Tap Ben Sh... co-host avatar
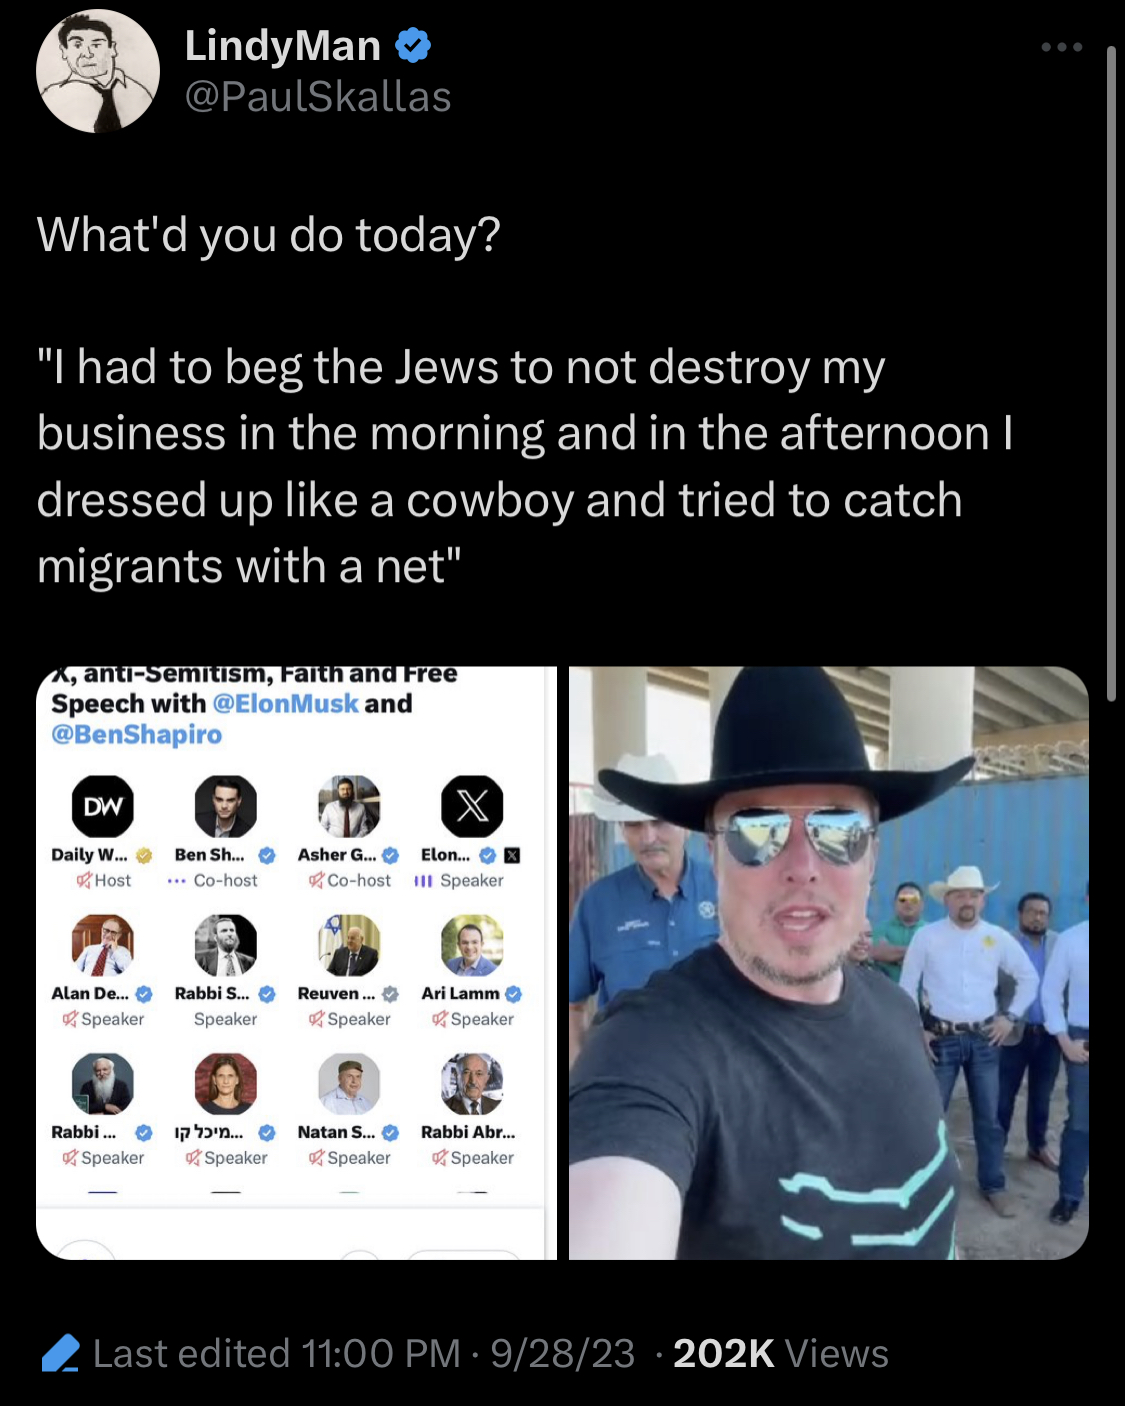1125x1406 pixels. tap(226, 806)
